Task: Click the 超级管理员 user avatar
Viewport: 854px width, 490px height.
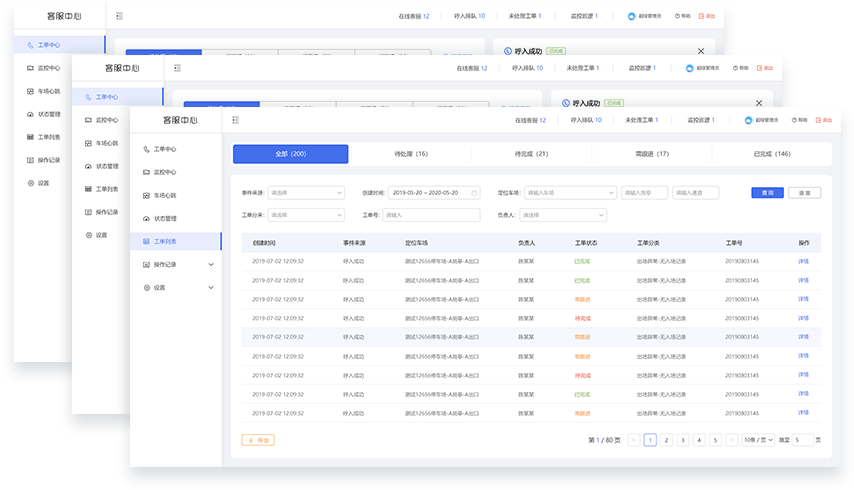Action: (x=748, y=120)
